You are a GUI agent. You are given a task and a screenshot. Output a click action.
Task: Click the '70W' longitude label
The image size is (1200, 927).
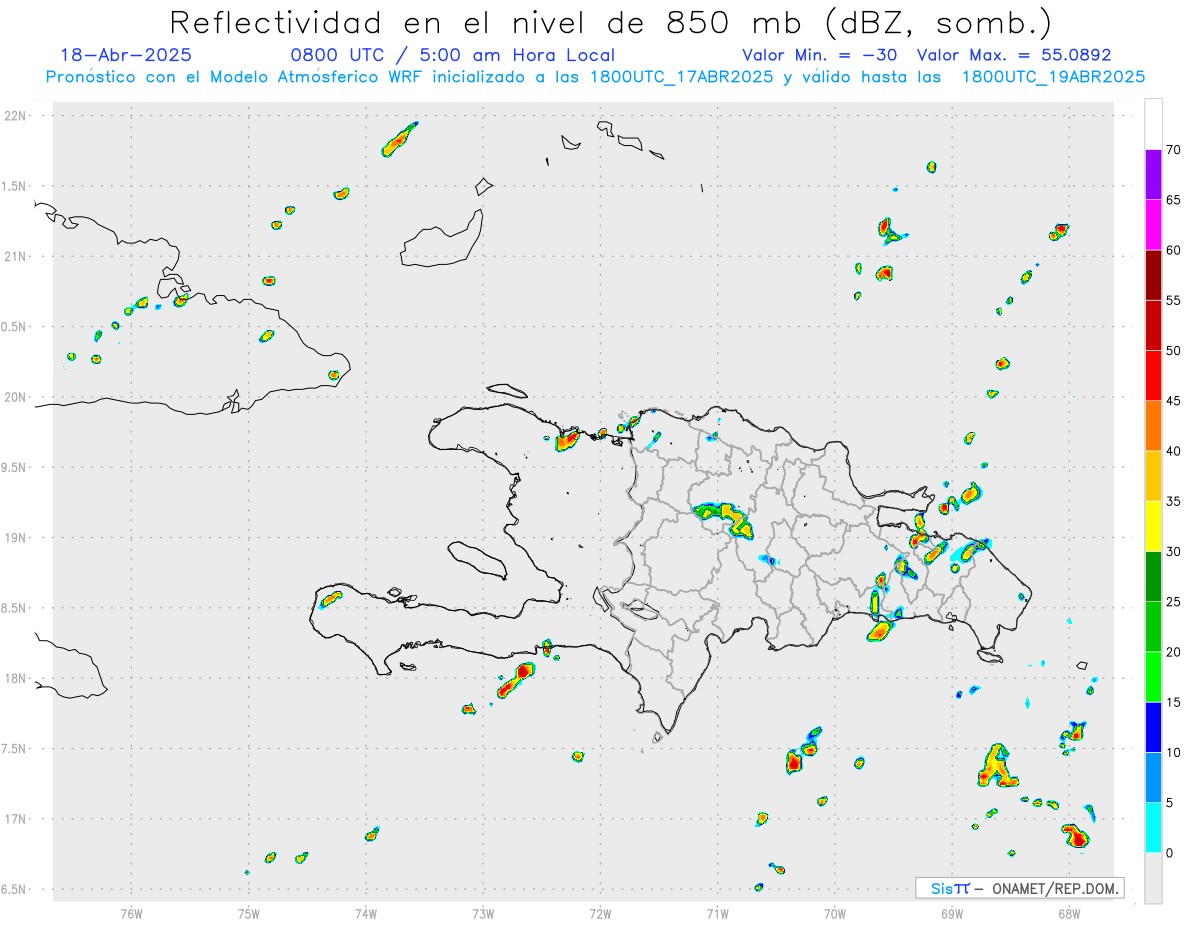[835, 913]
